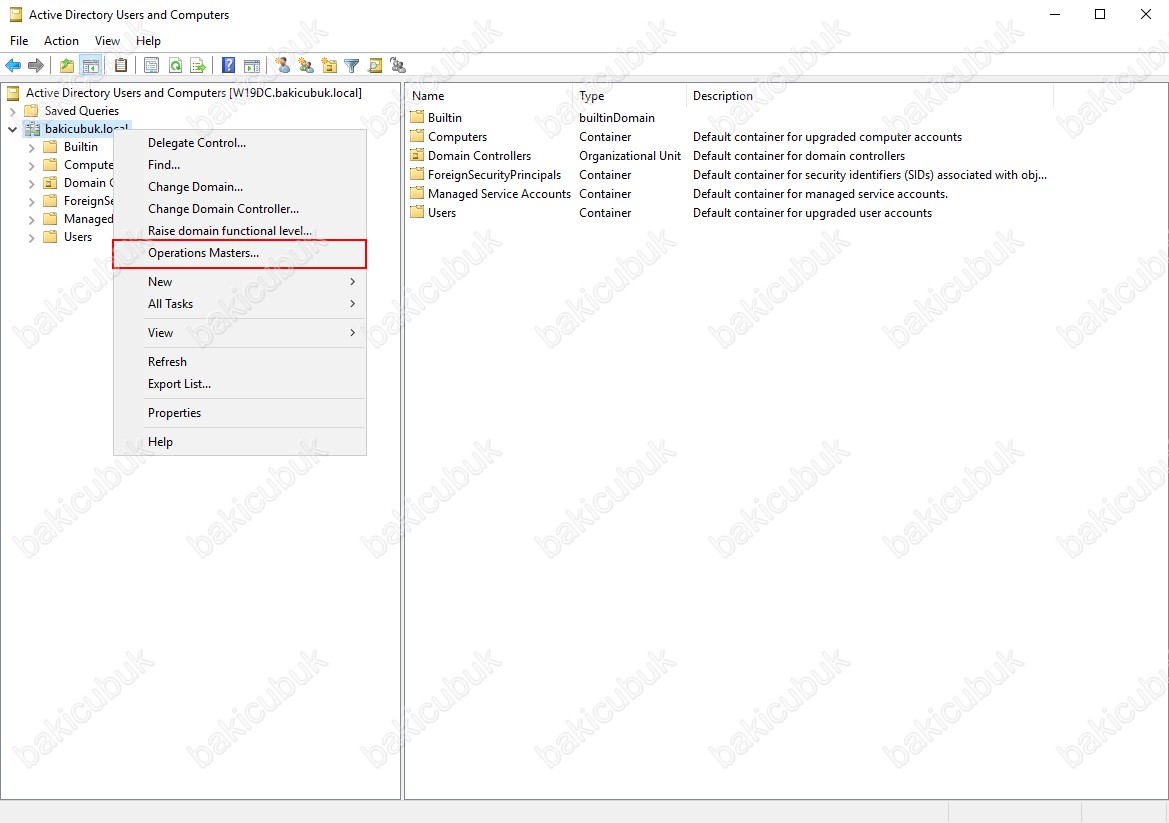Open the File menu
The width and height of the screenshot is (1169, 823).
[x=19, y=40]
